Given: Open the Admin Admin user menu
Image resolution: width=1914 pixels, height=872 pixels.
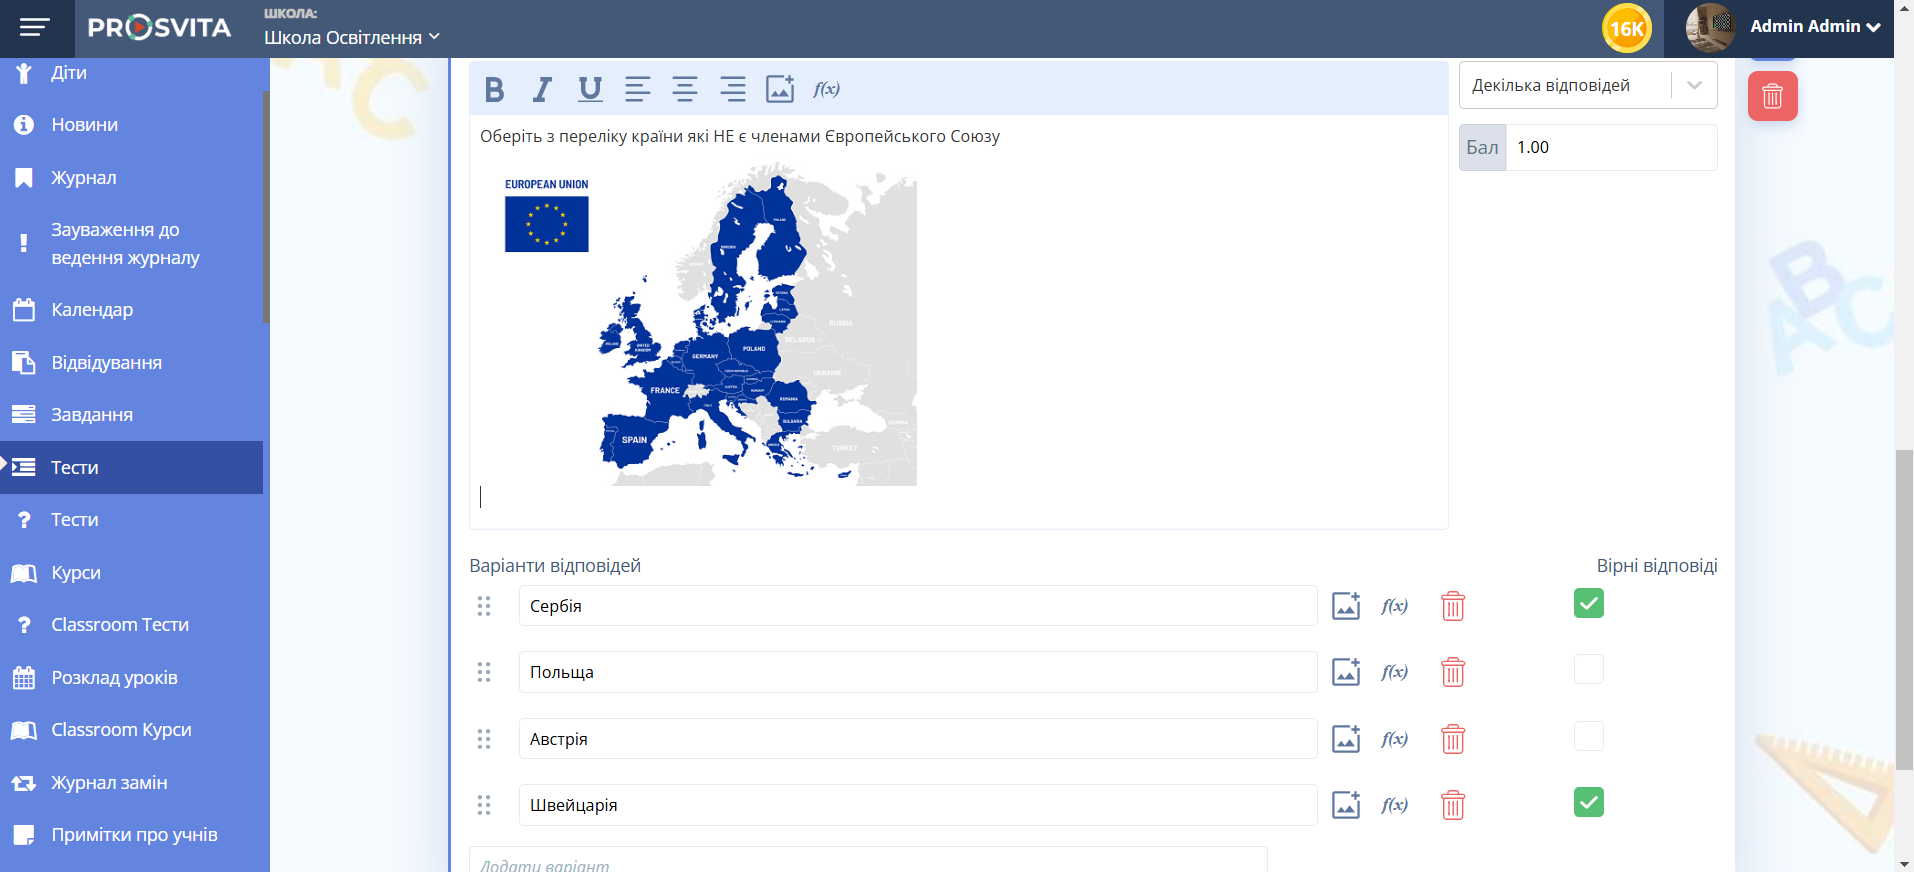Looking at the screenshot, I should pyautogui.click(x=1814, y=27).
